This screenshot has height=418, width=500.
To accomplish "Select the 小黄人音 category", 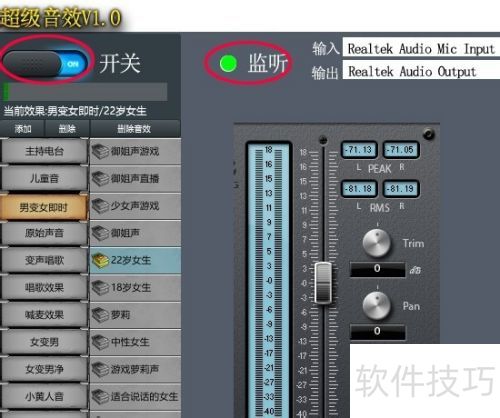I will point(44,397).
